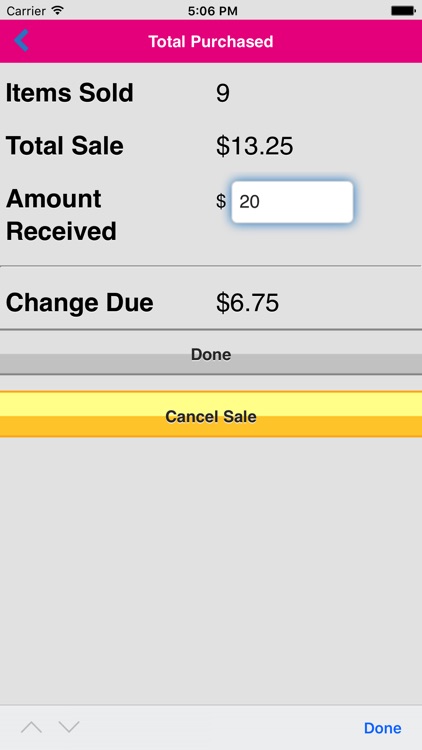Tap the Carrier text in status bar
This screenshot has height=750, width=422.
pos(26,11)
